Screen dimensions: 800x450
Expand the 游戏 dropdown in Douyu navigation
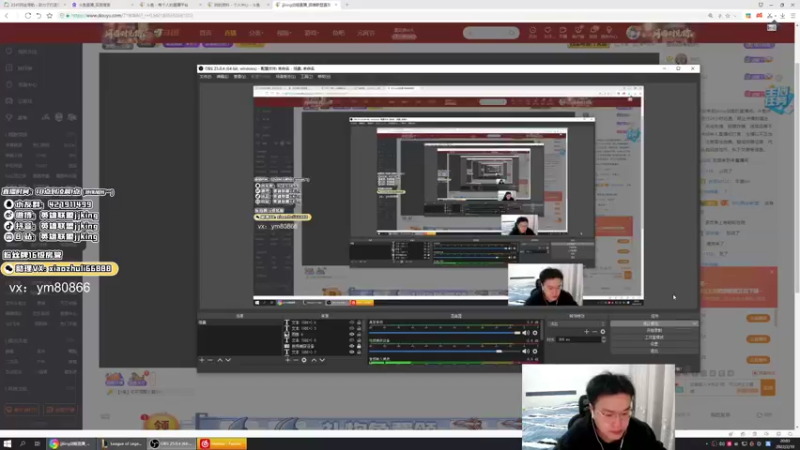click(311, 33)
